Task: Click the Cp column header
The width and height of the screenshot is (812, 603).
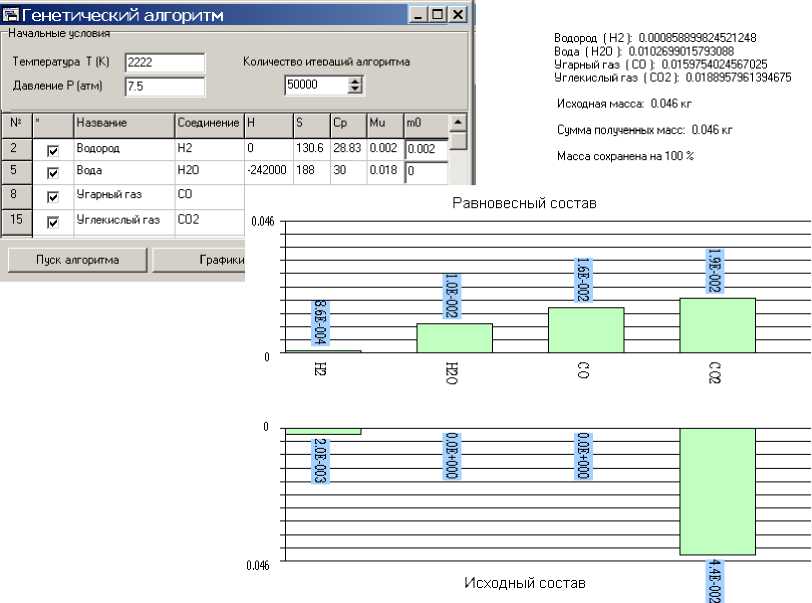Action: (x=349, y=125)
